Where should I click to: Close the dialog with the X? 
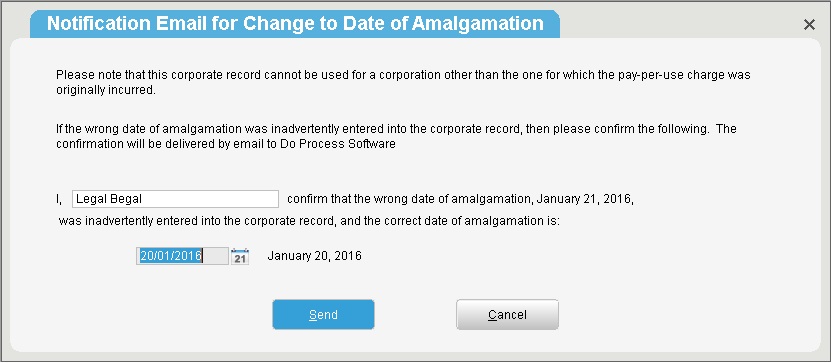(809, 24)
